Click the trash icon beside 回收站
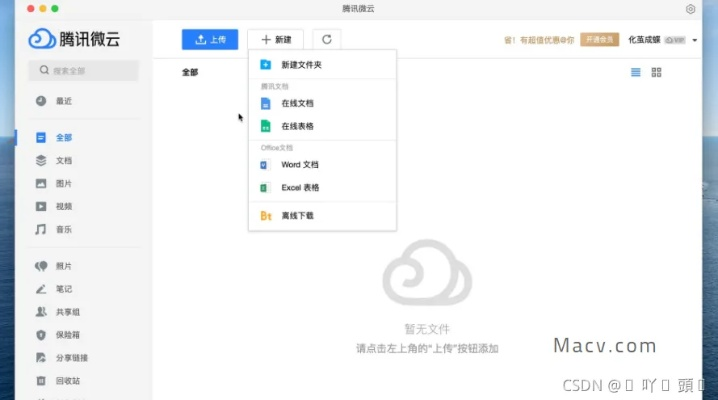The width and height of the screenshot is (718, 400). (x=41, y=380)
